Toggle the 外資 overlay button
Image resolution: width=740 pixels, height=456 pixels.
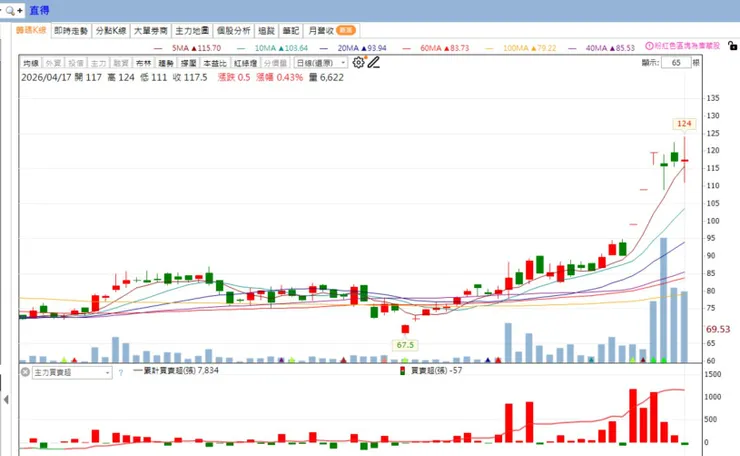[x=53, y=63]
